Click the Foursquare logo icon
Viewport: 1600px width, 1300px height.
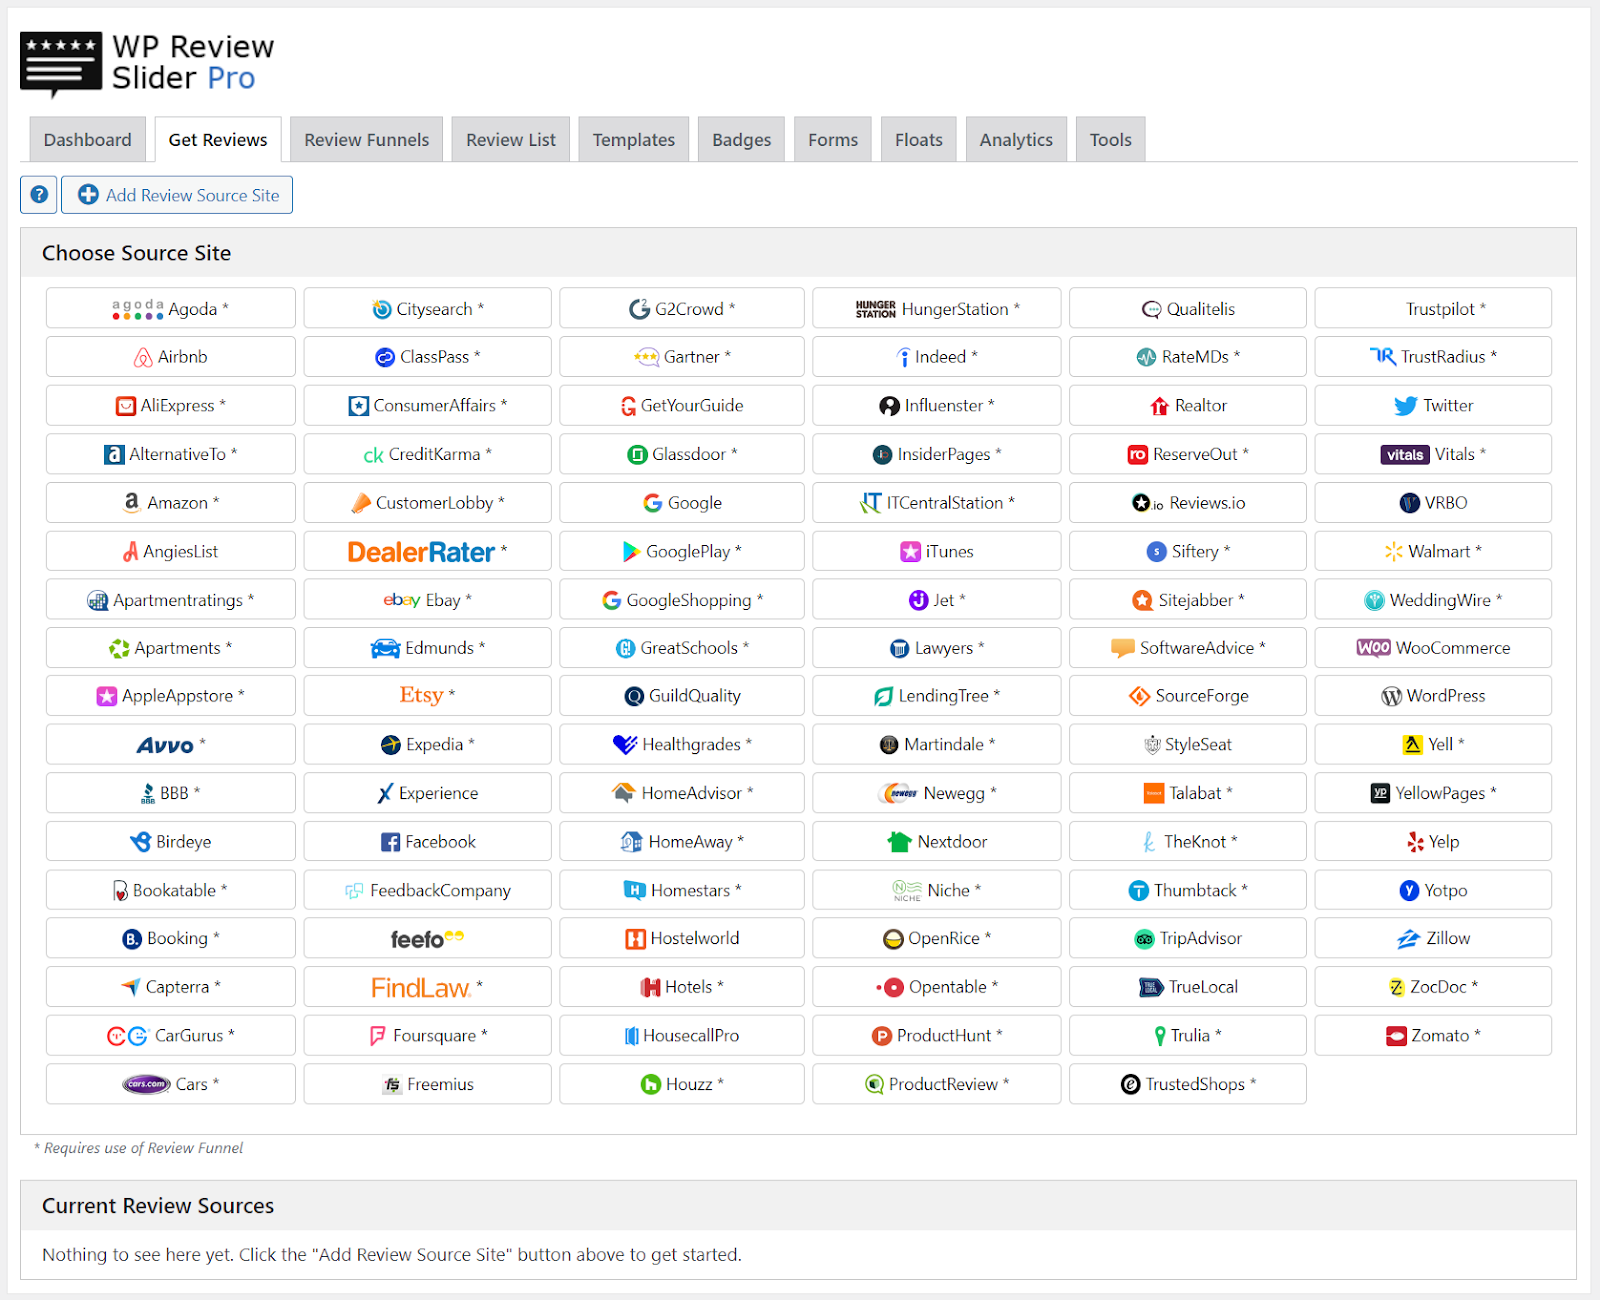(378, 1036)
